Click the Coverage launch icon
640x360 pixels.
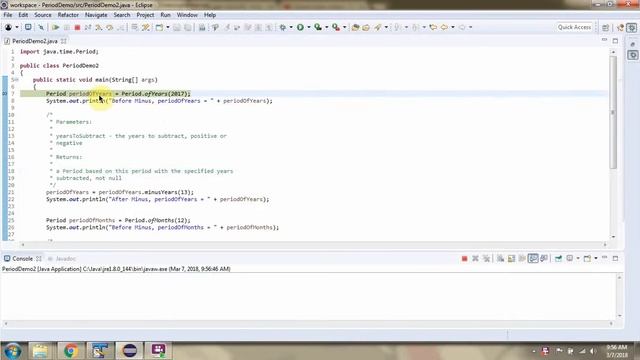point(318,27)
